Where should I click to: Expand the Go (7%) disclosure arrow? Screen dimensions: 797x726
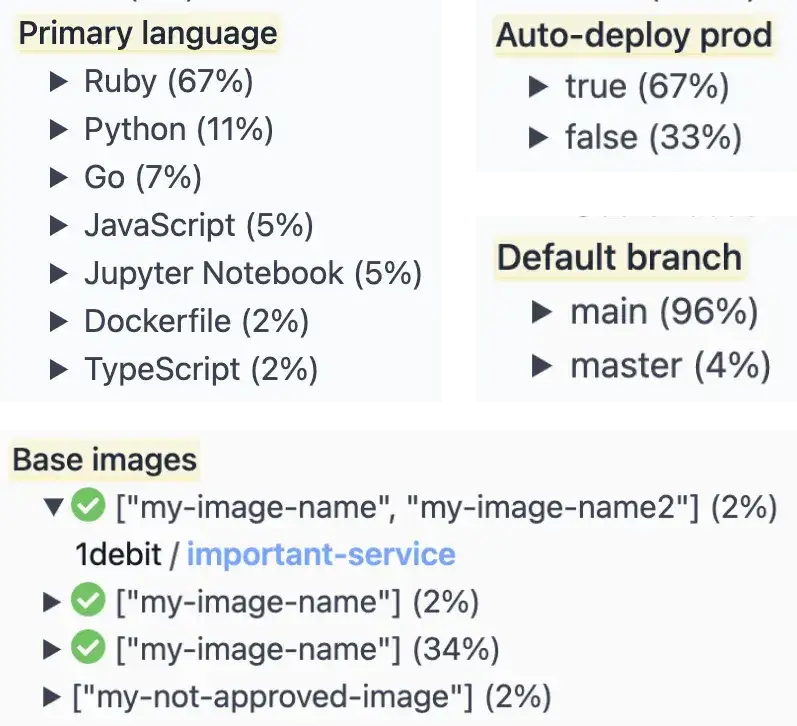[x=58, y=178]
